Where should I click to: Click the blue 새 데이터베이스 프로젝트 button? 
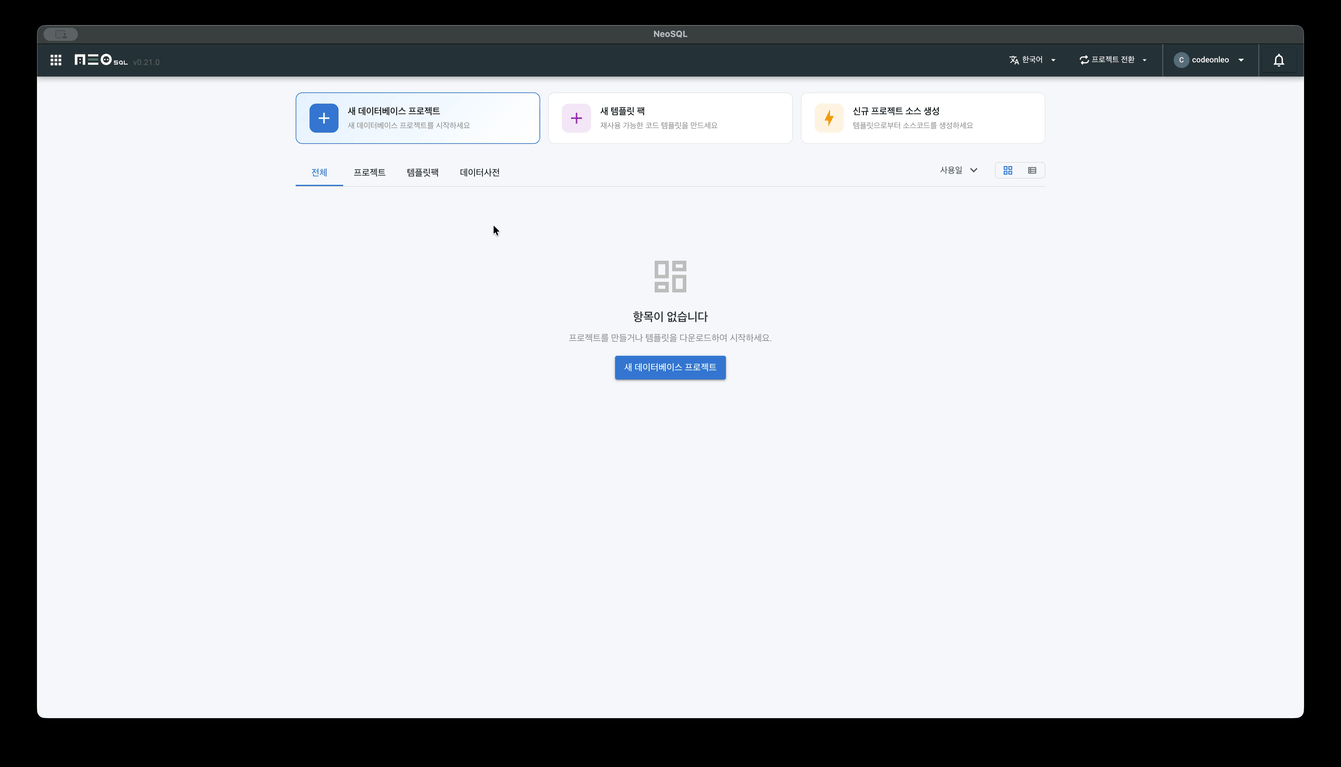670,368
